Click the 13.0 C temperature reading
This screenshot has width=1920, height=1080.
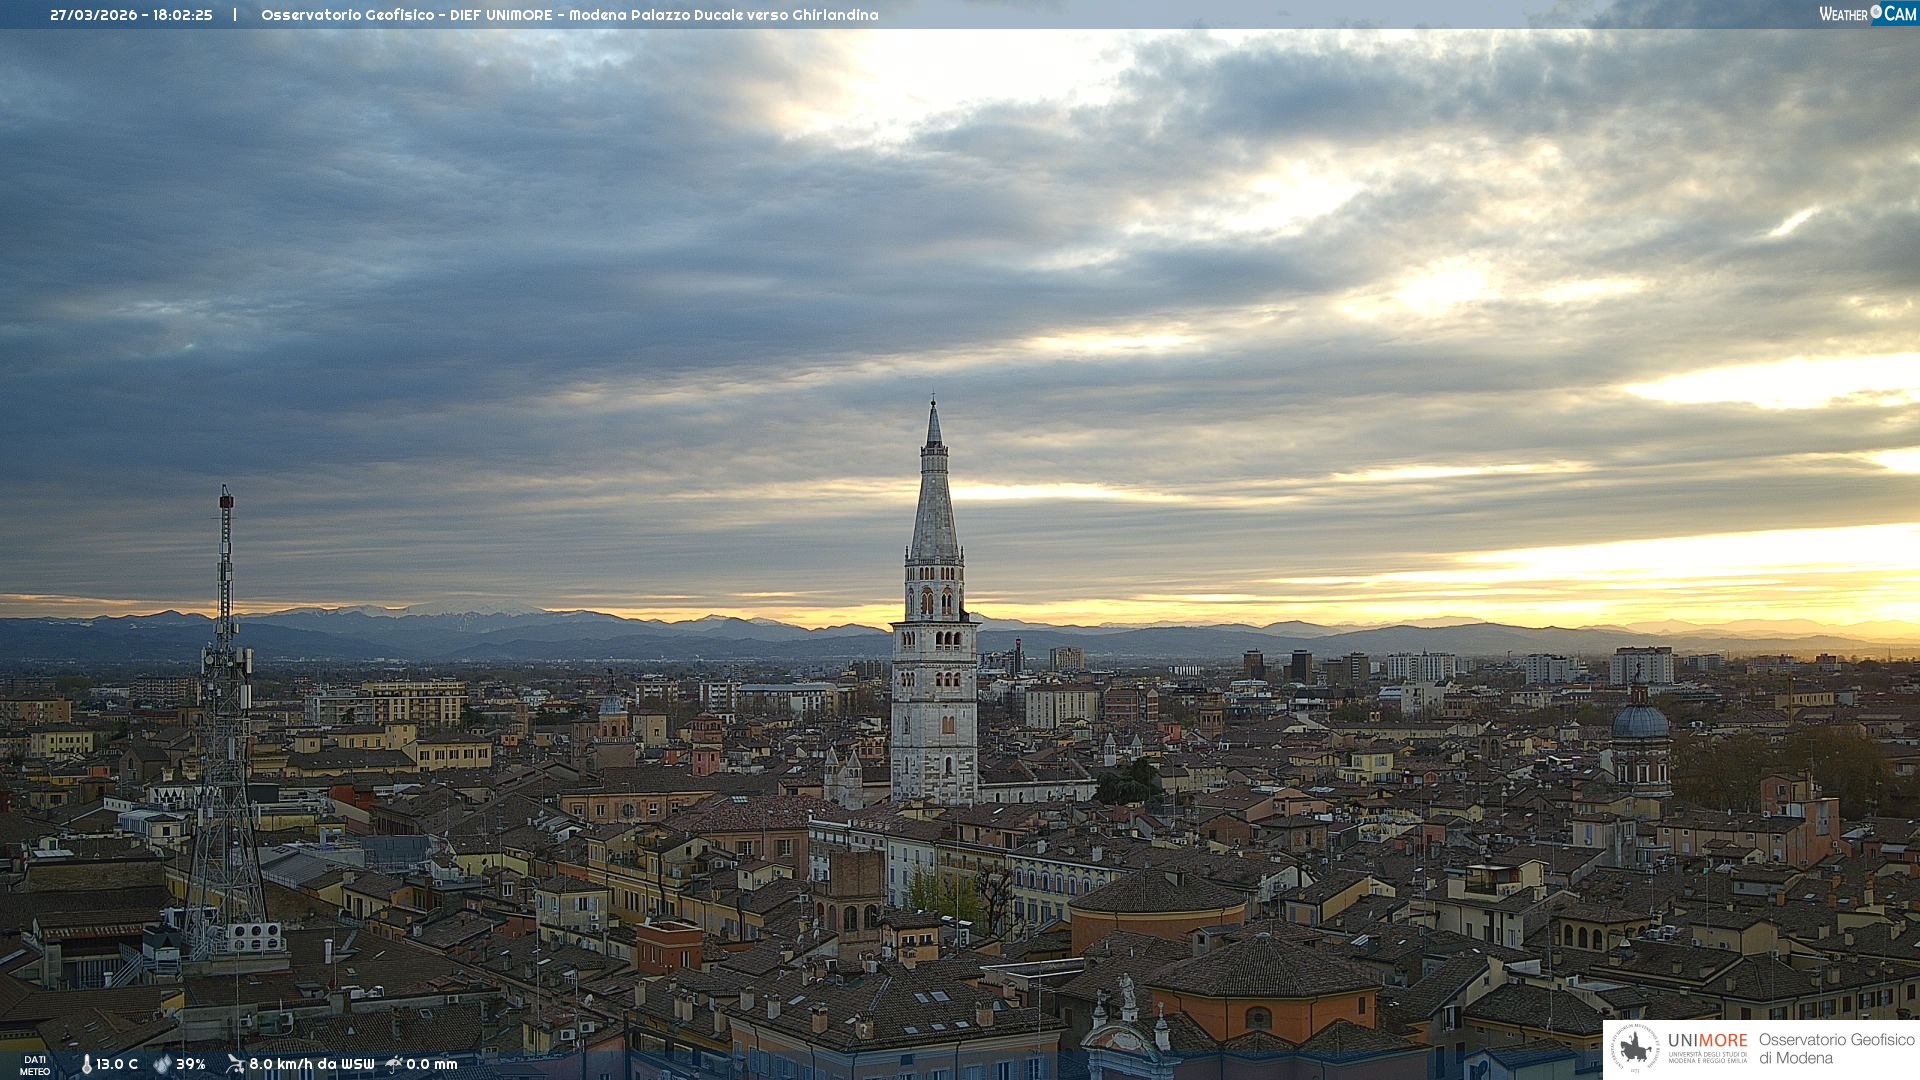[x=117, y=1064]
